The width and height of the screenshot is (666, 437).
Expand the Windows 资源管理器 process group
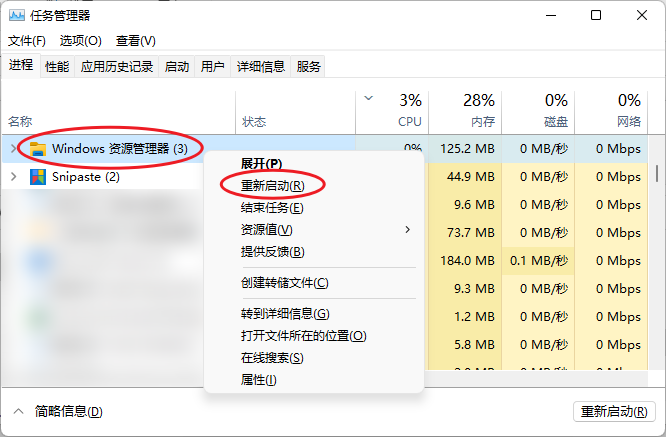14,148
